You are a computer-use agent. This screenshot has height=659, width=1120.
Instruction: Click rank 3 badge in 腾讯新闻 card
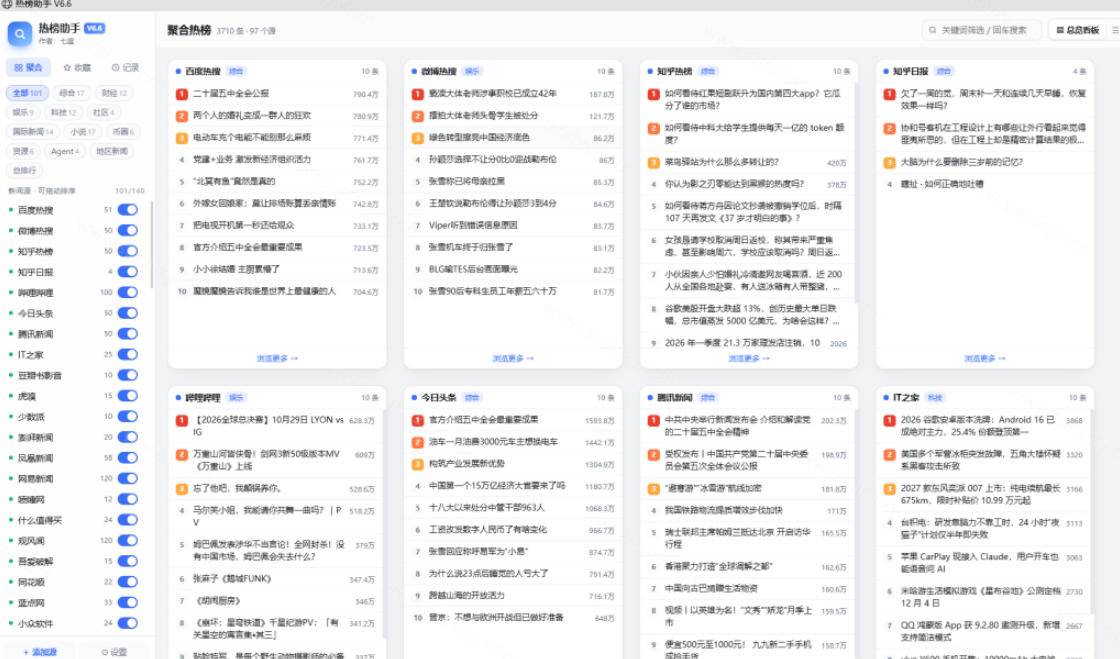tap(654, 490)
